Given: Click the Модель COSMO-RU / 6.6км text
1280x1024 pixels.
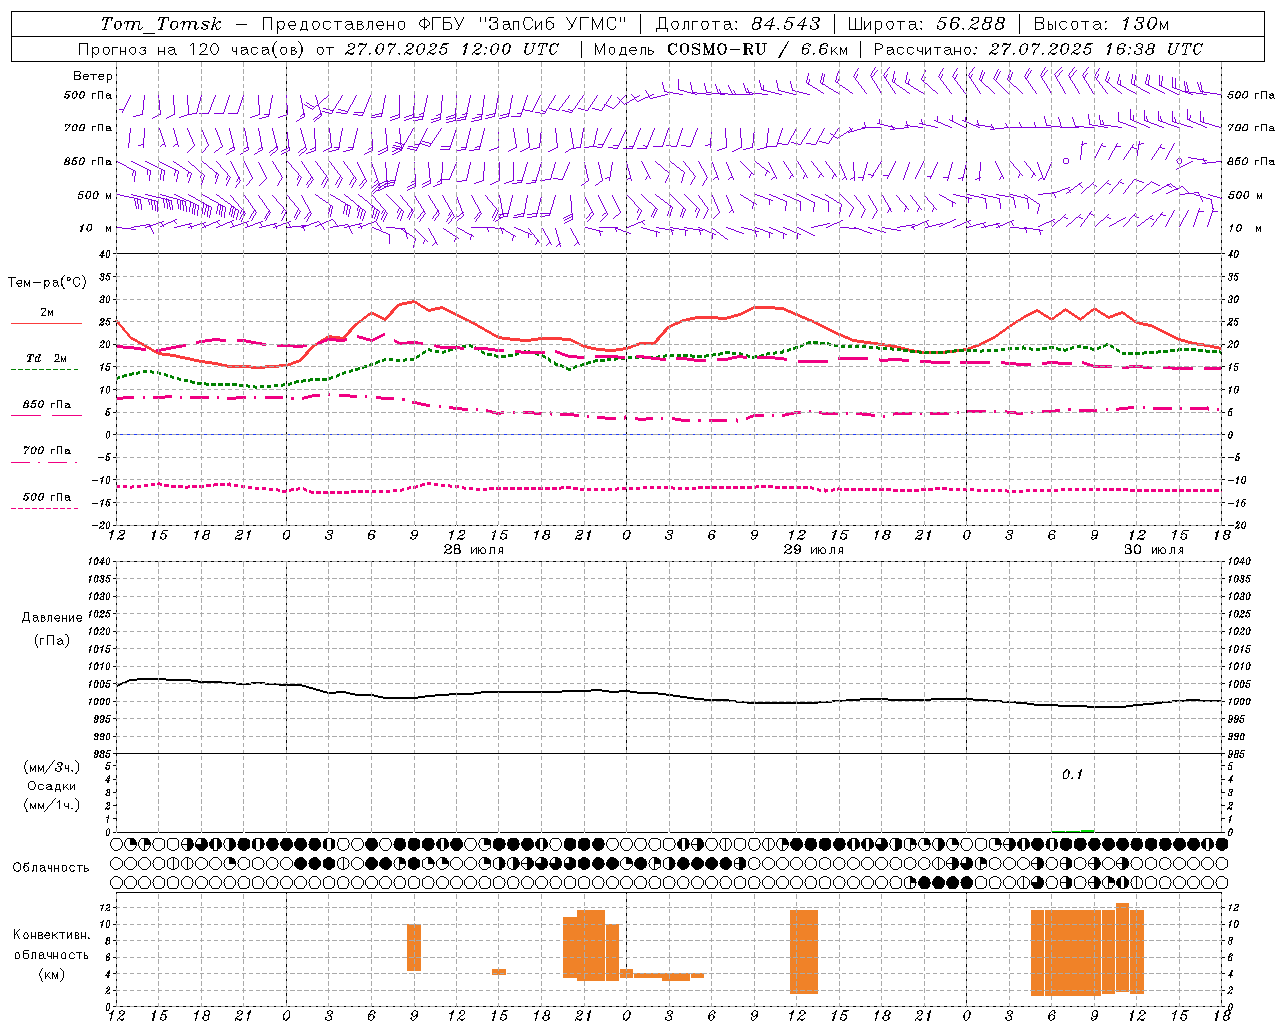Looking at the screenshot, I should tap(721, 49).
